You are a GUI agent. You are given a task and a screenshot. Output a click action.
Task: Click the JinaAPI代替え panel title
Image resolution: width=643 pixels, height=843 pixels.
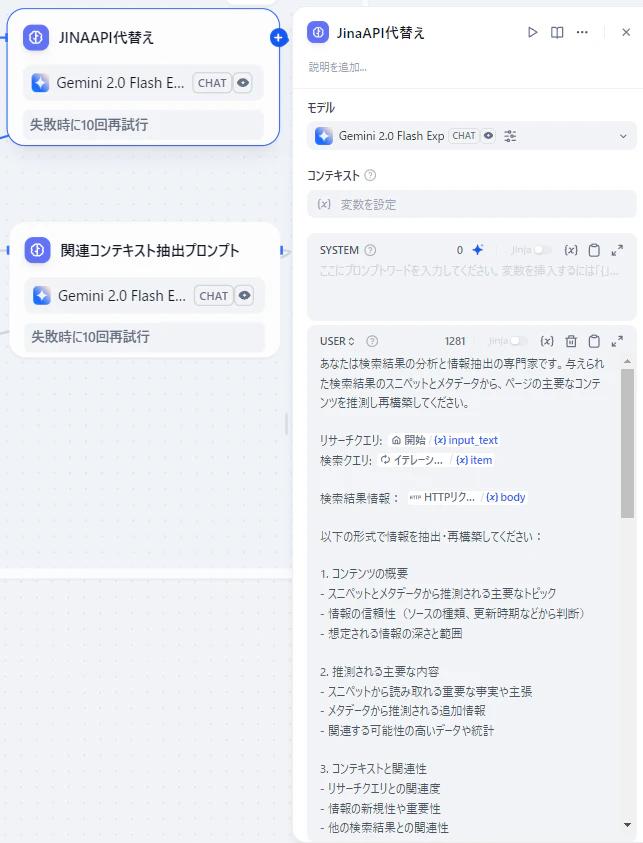(x=381, y=33)
